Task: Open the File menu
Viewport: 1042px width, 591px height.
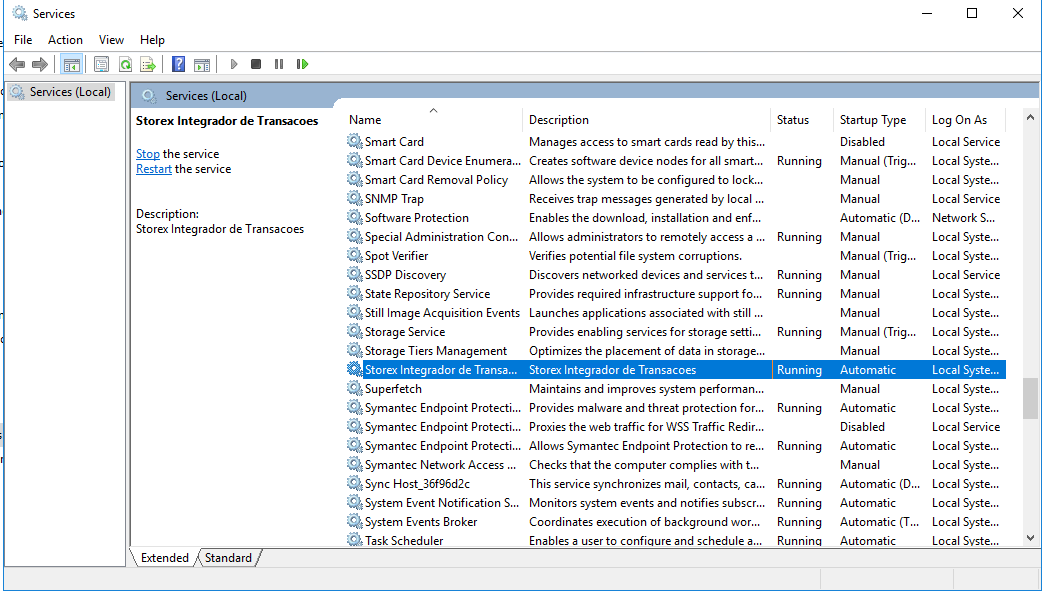Action: (23, 40)
